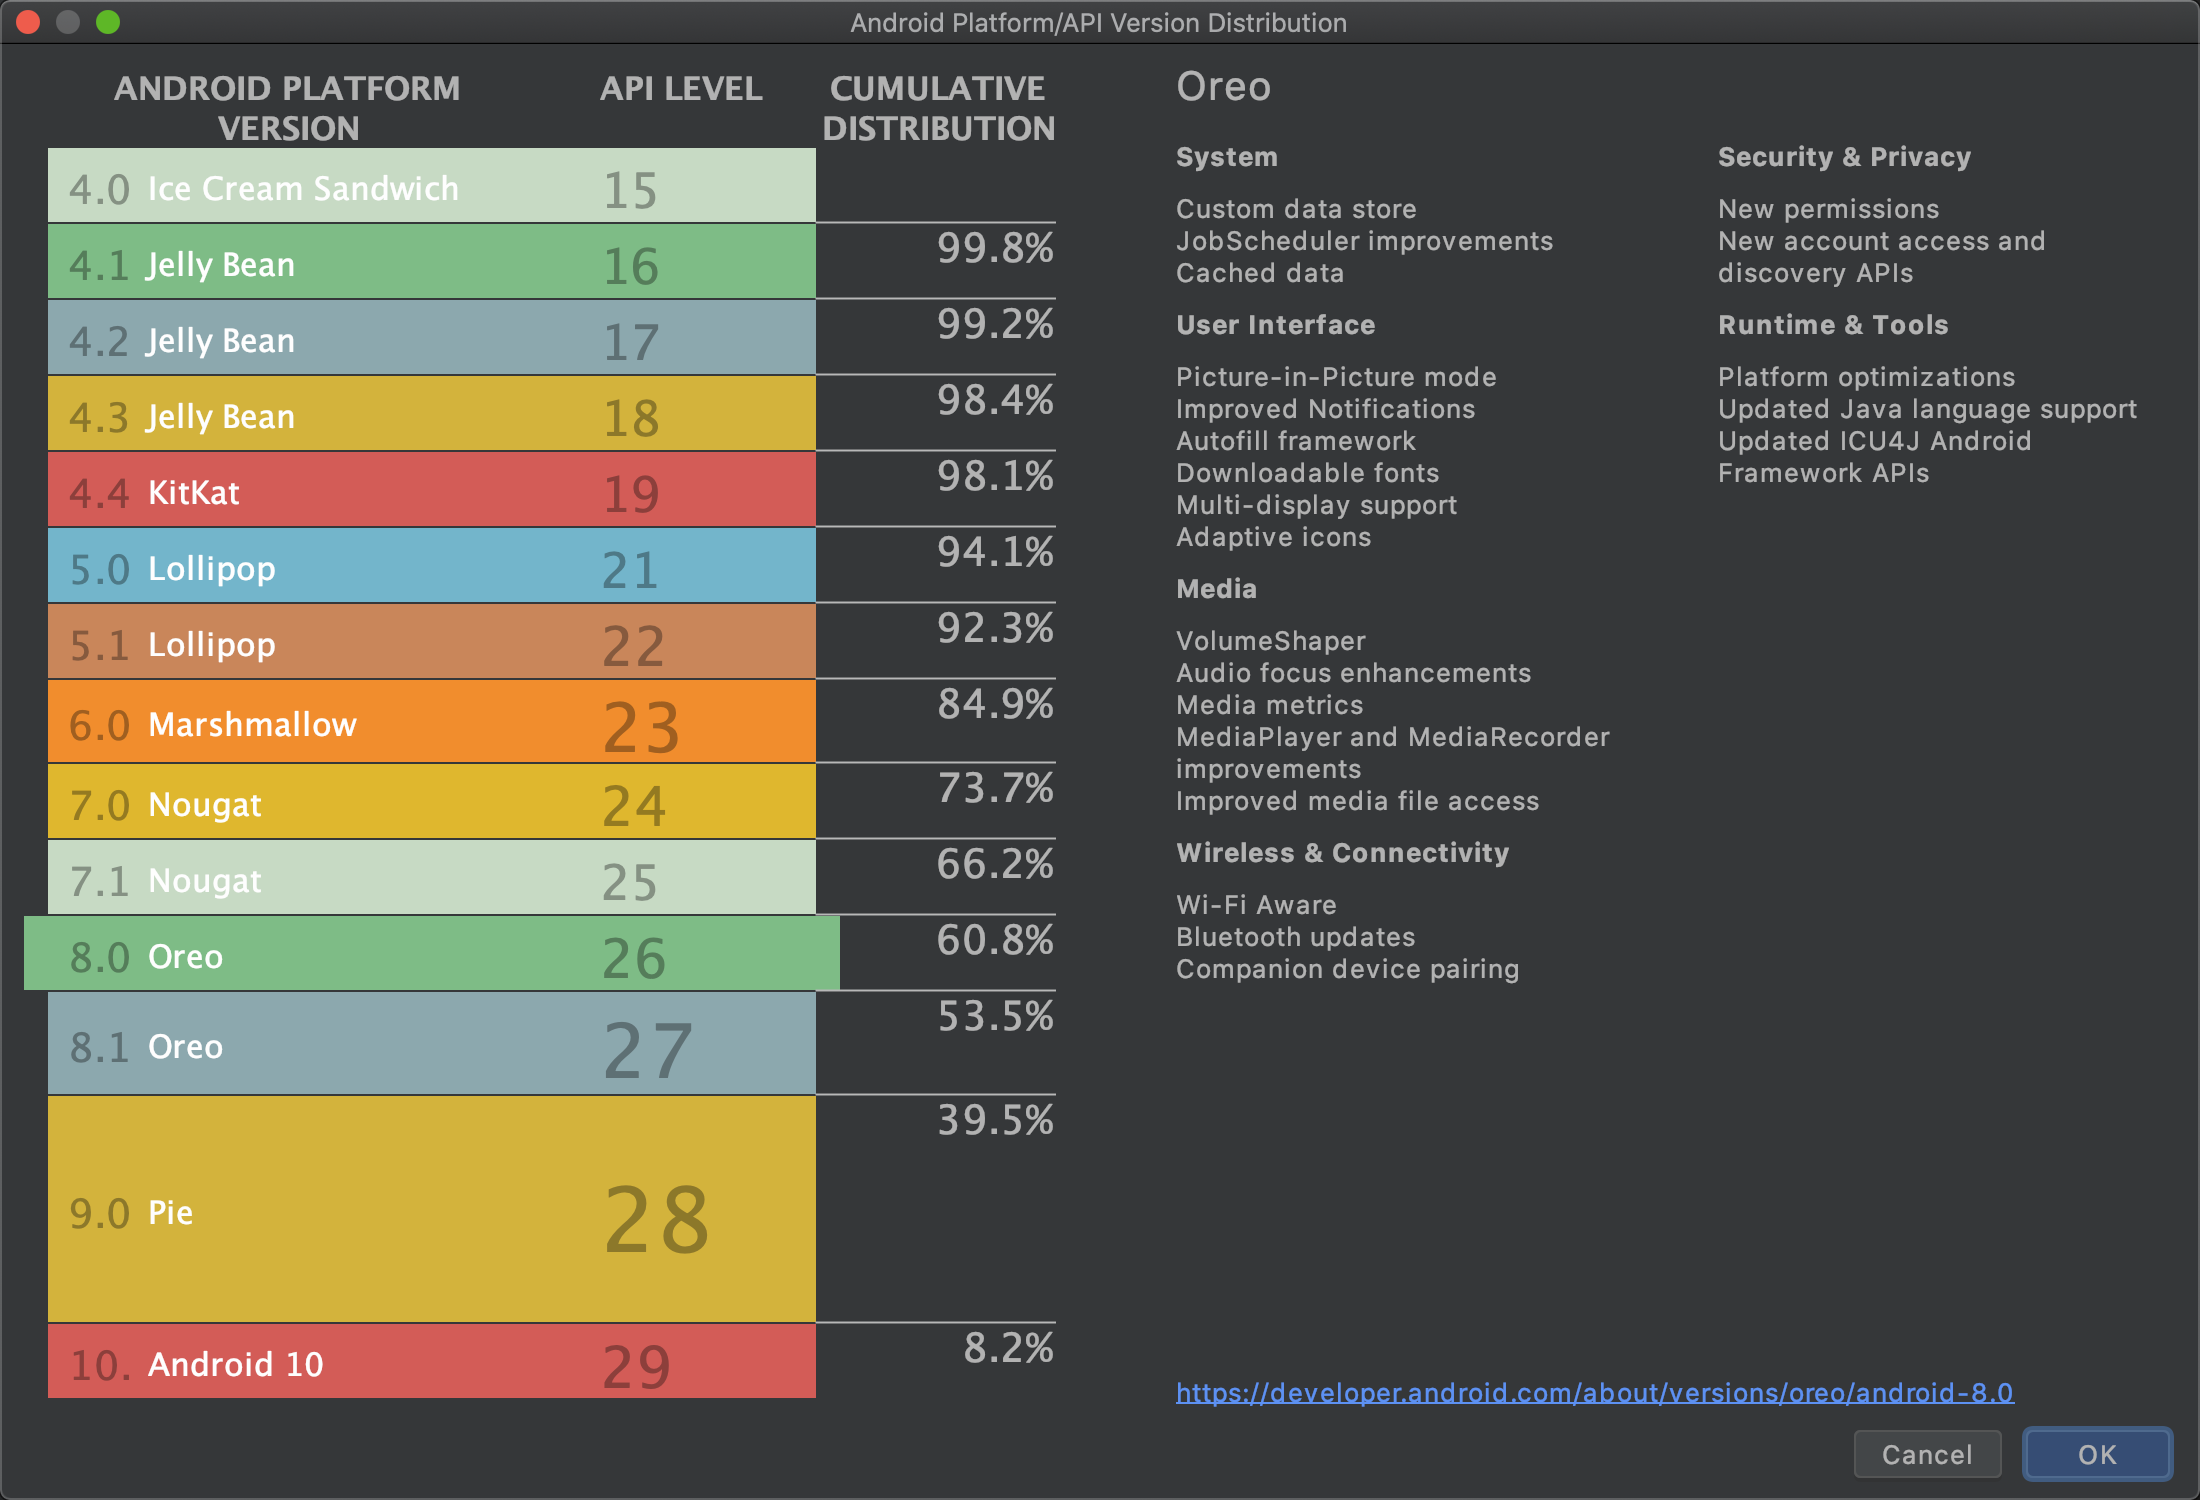Open the developer.android.com Oreo link
Viewport: 2200px width, 1500px height.
[x=1594, y=1392]
